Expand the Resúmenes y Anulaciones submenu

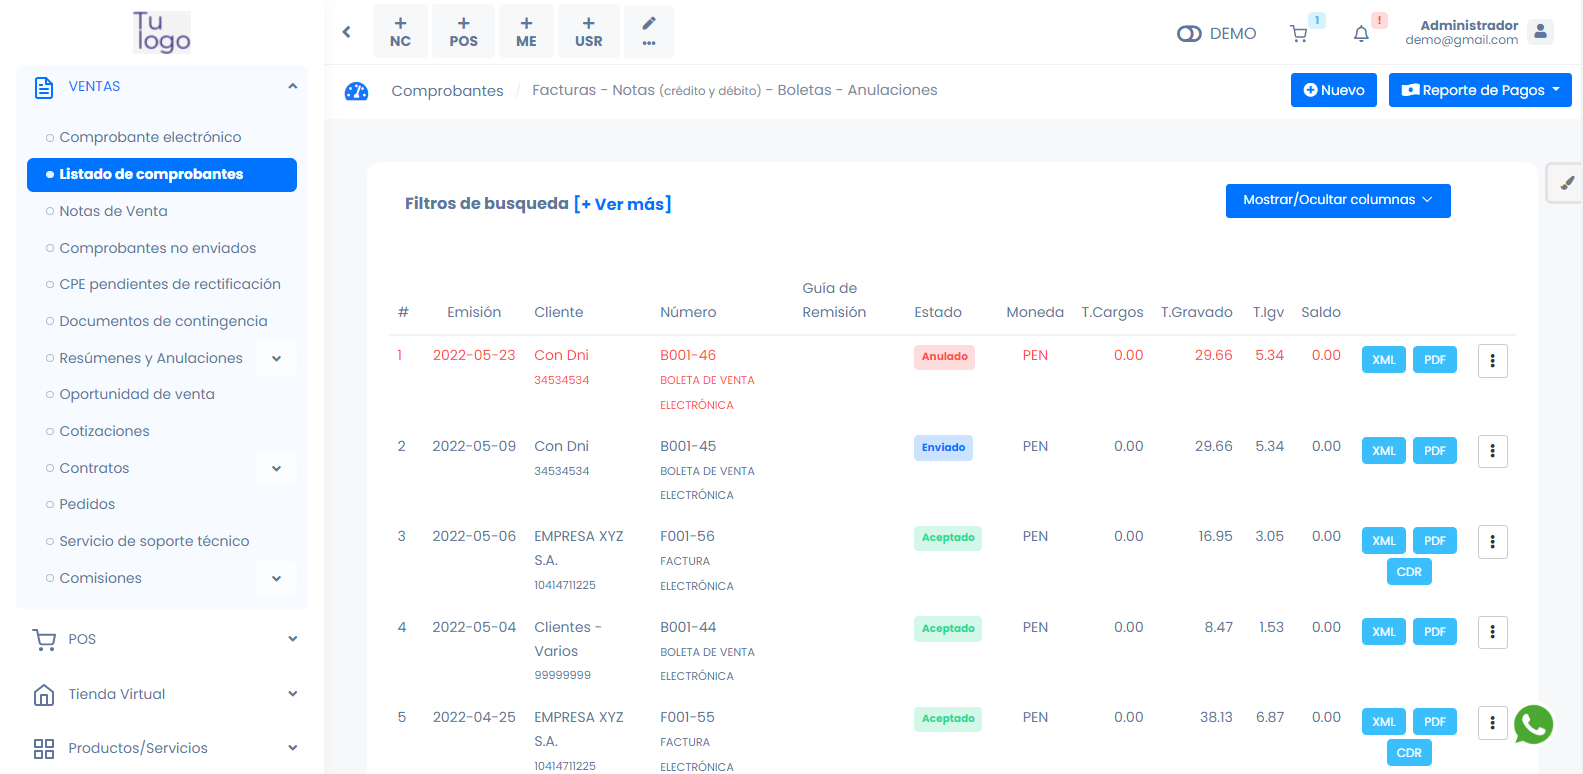(x=276, y=358)
